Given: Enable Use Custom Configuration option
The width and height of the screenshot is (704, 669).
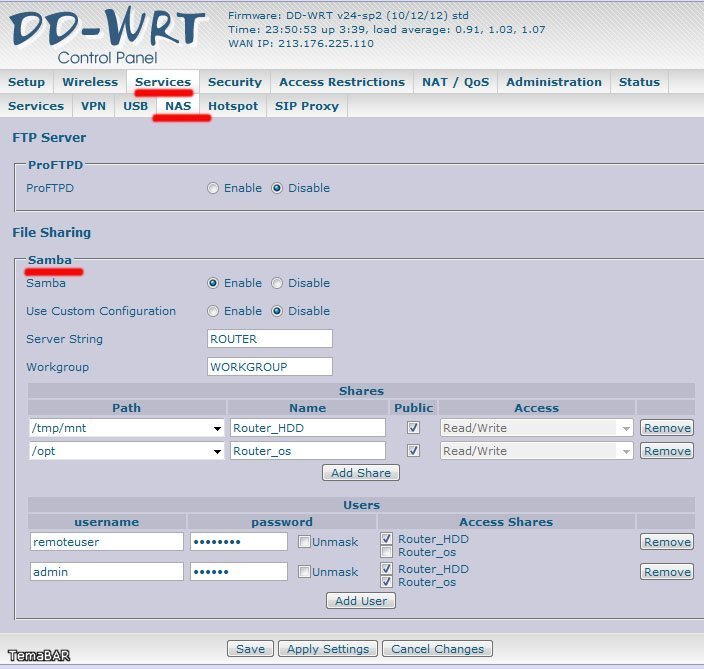Looking at the screenshot, I should [x=213, y=311].
